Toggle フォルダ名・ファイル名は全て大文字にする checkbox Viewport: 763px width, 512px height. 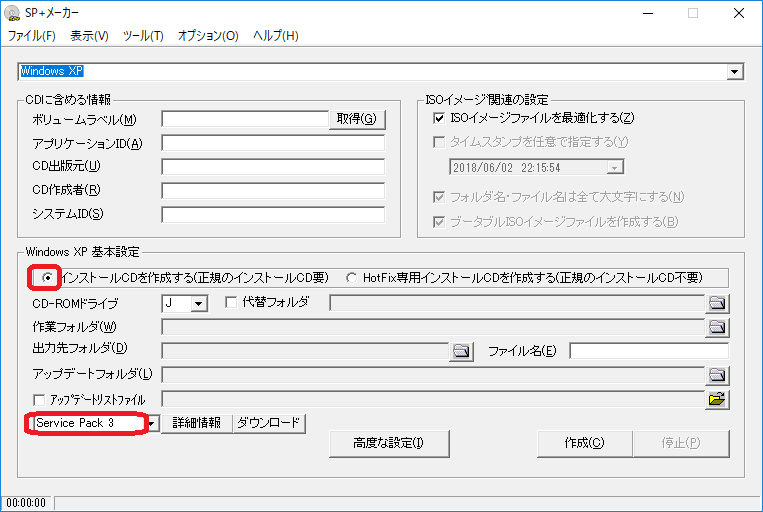pyautogui.click(x=439, y=197)
